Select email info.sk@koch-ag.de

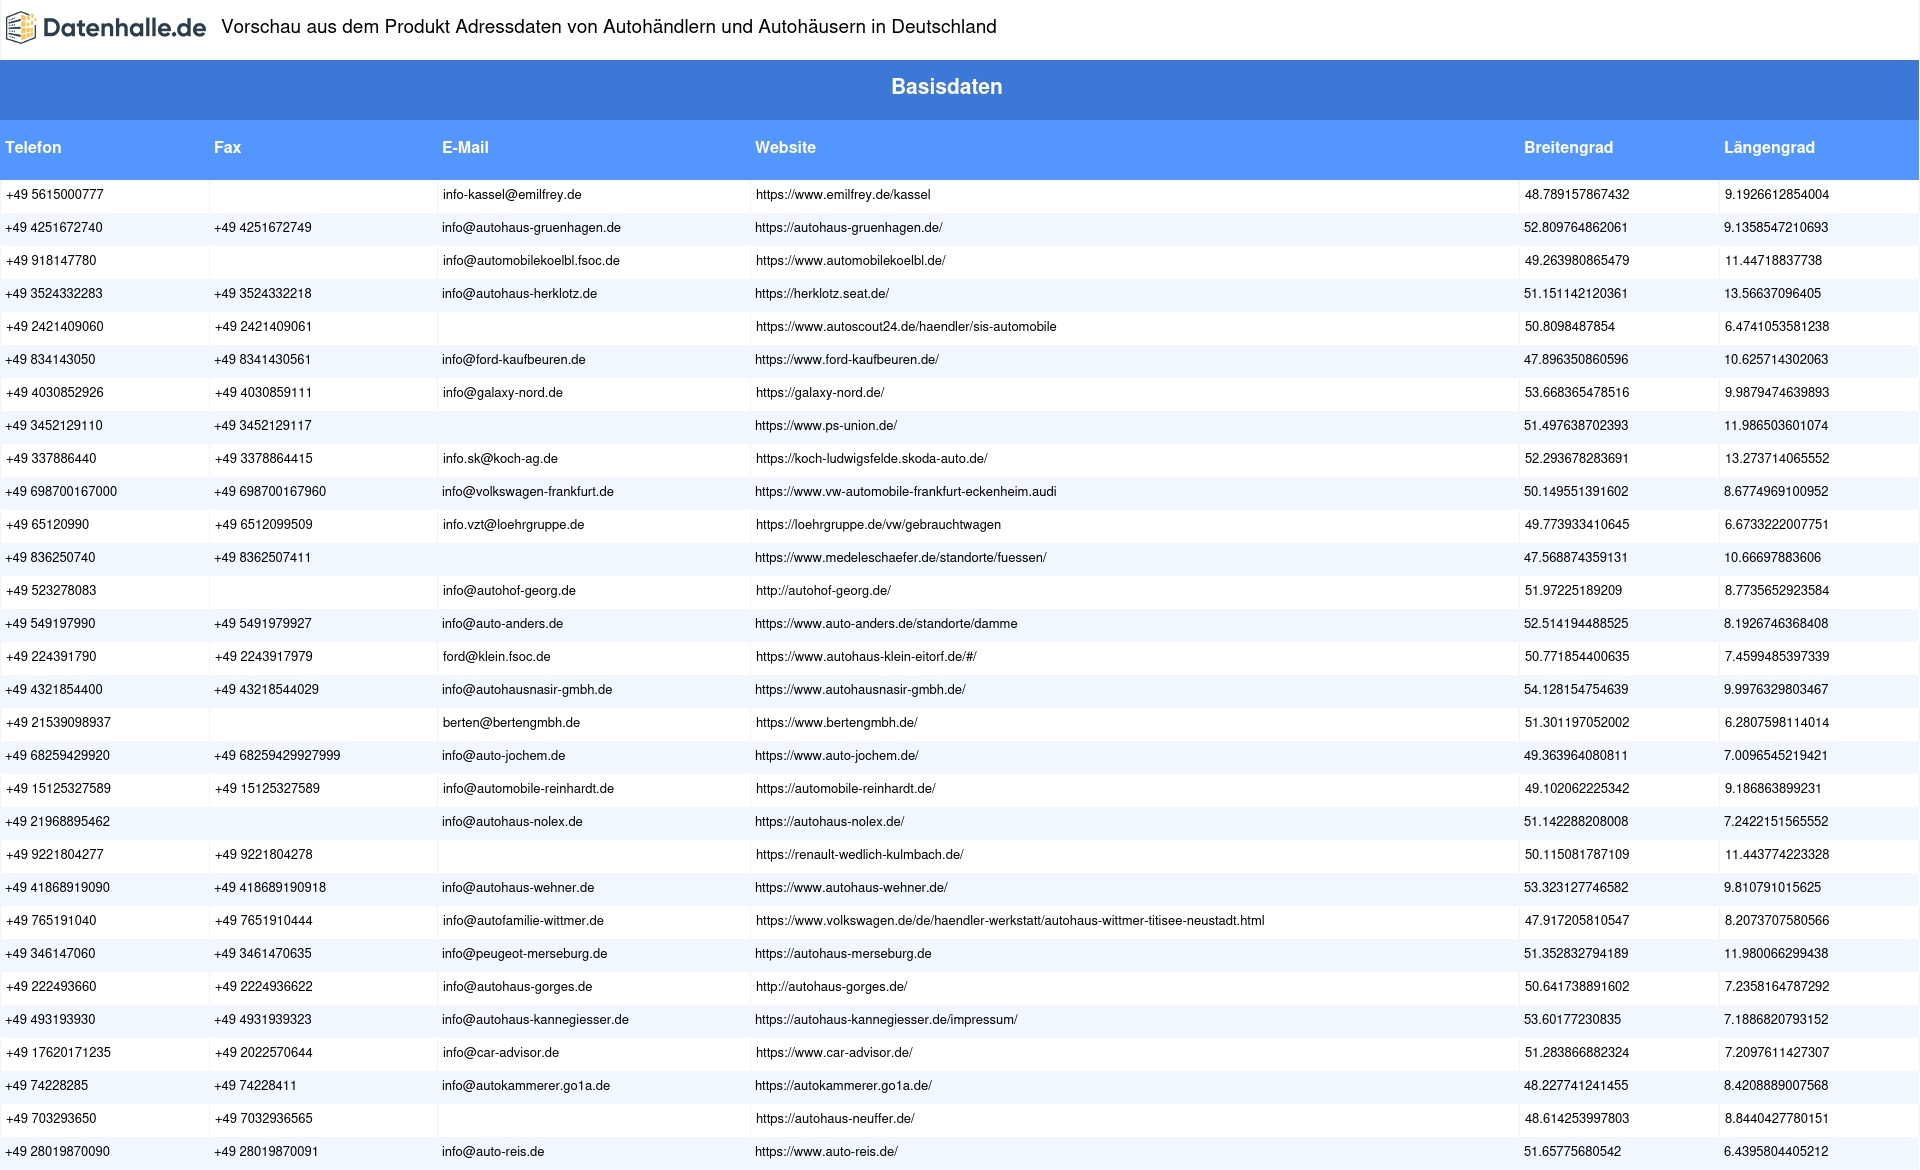point(500,459)
